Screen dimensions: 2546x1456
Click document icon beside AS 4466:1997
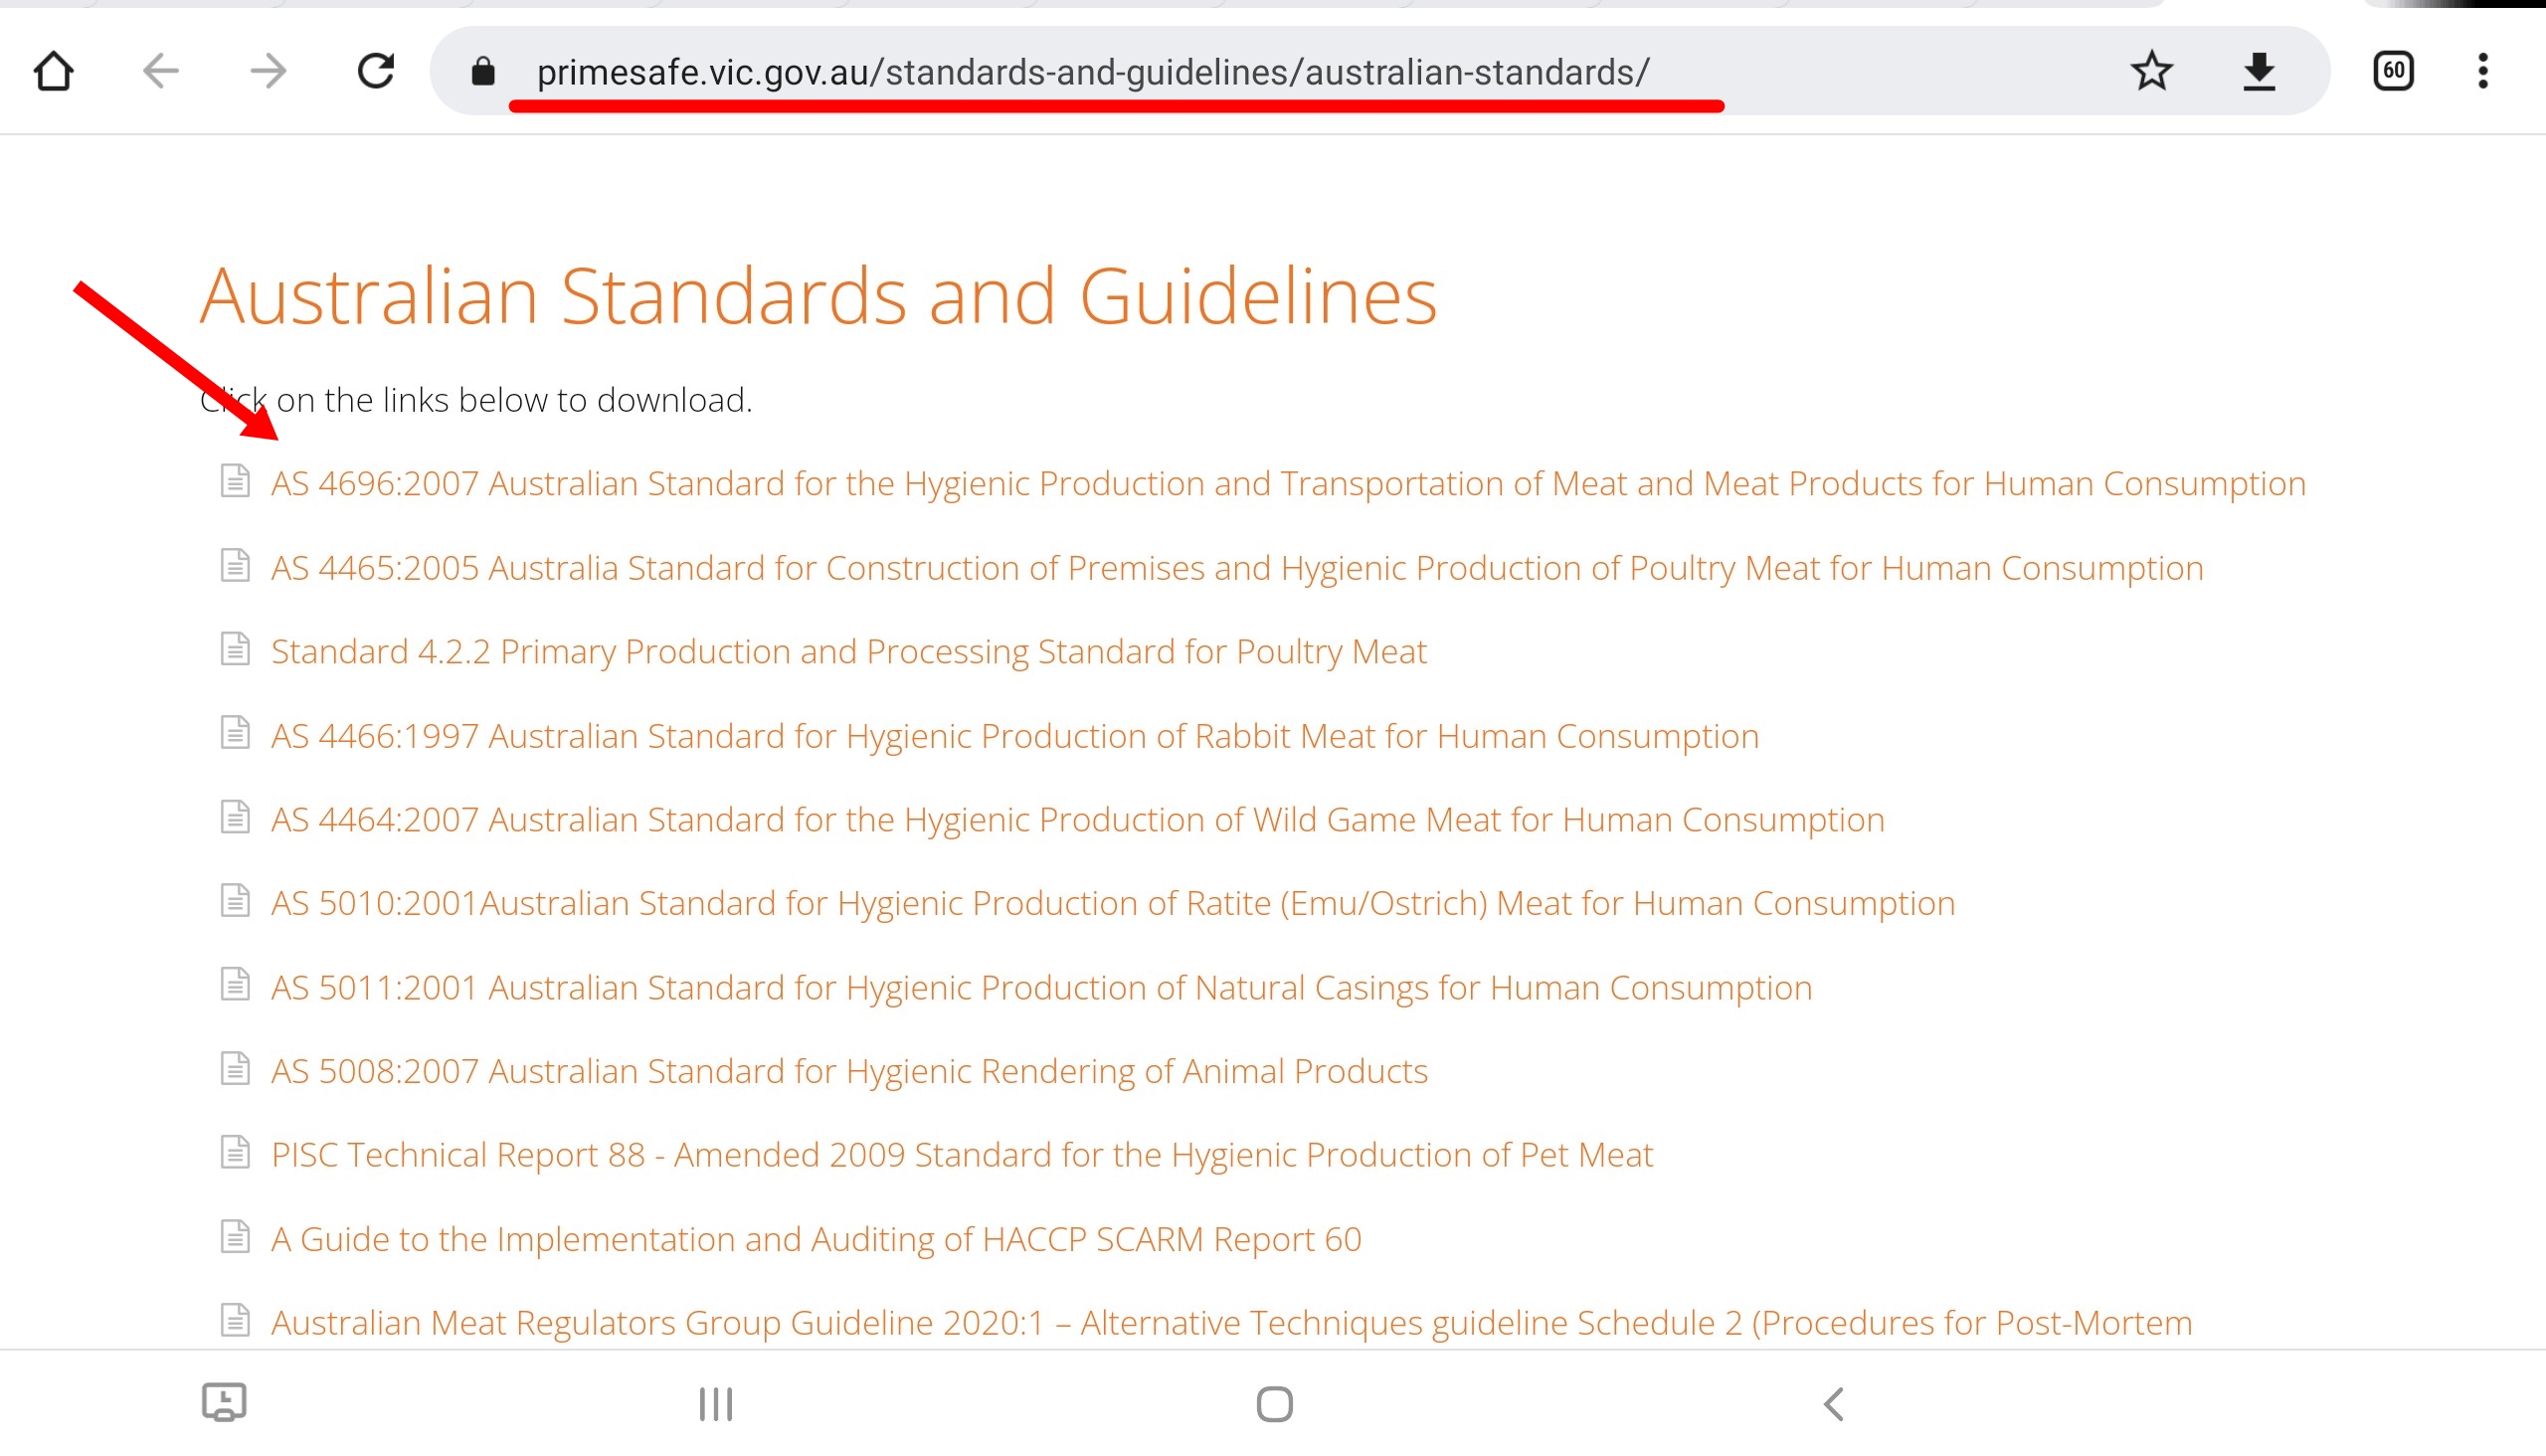pyautogui.click(x=235, y=733)
